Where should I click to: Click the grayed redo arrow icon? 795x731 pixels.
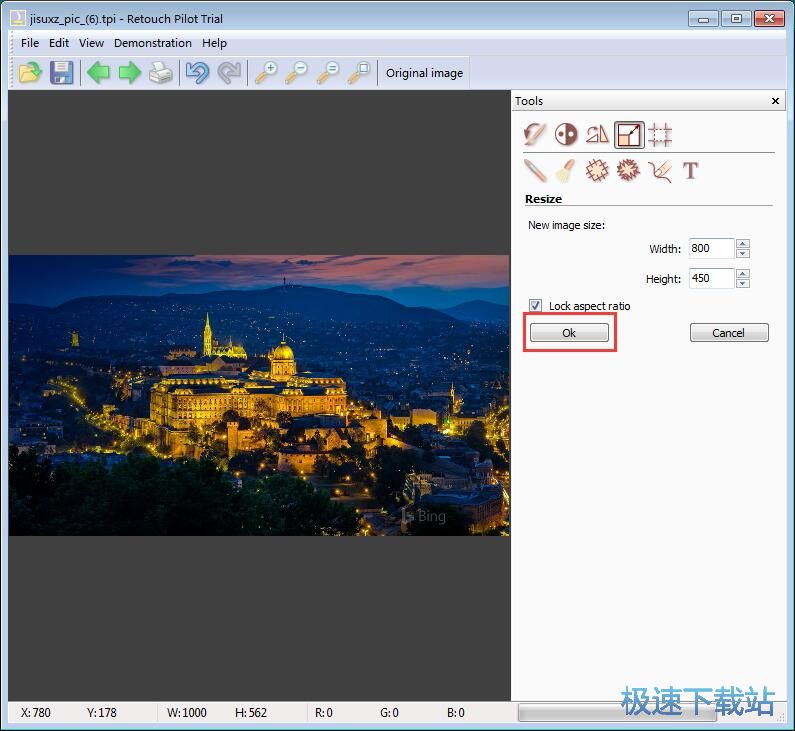[x=229, y=73]
